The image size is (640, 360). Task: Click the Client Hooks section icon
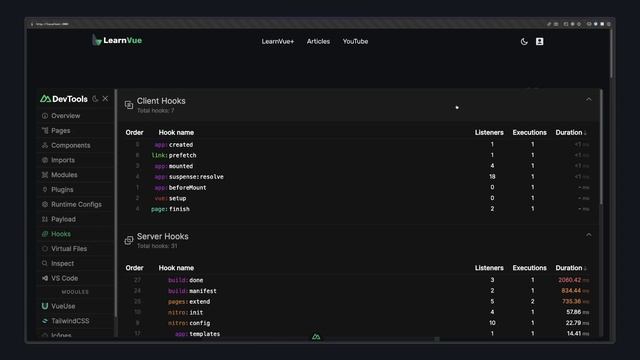pos(129,105)
